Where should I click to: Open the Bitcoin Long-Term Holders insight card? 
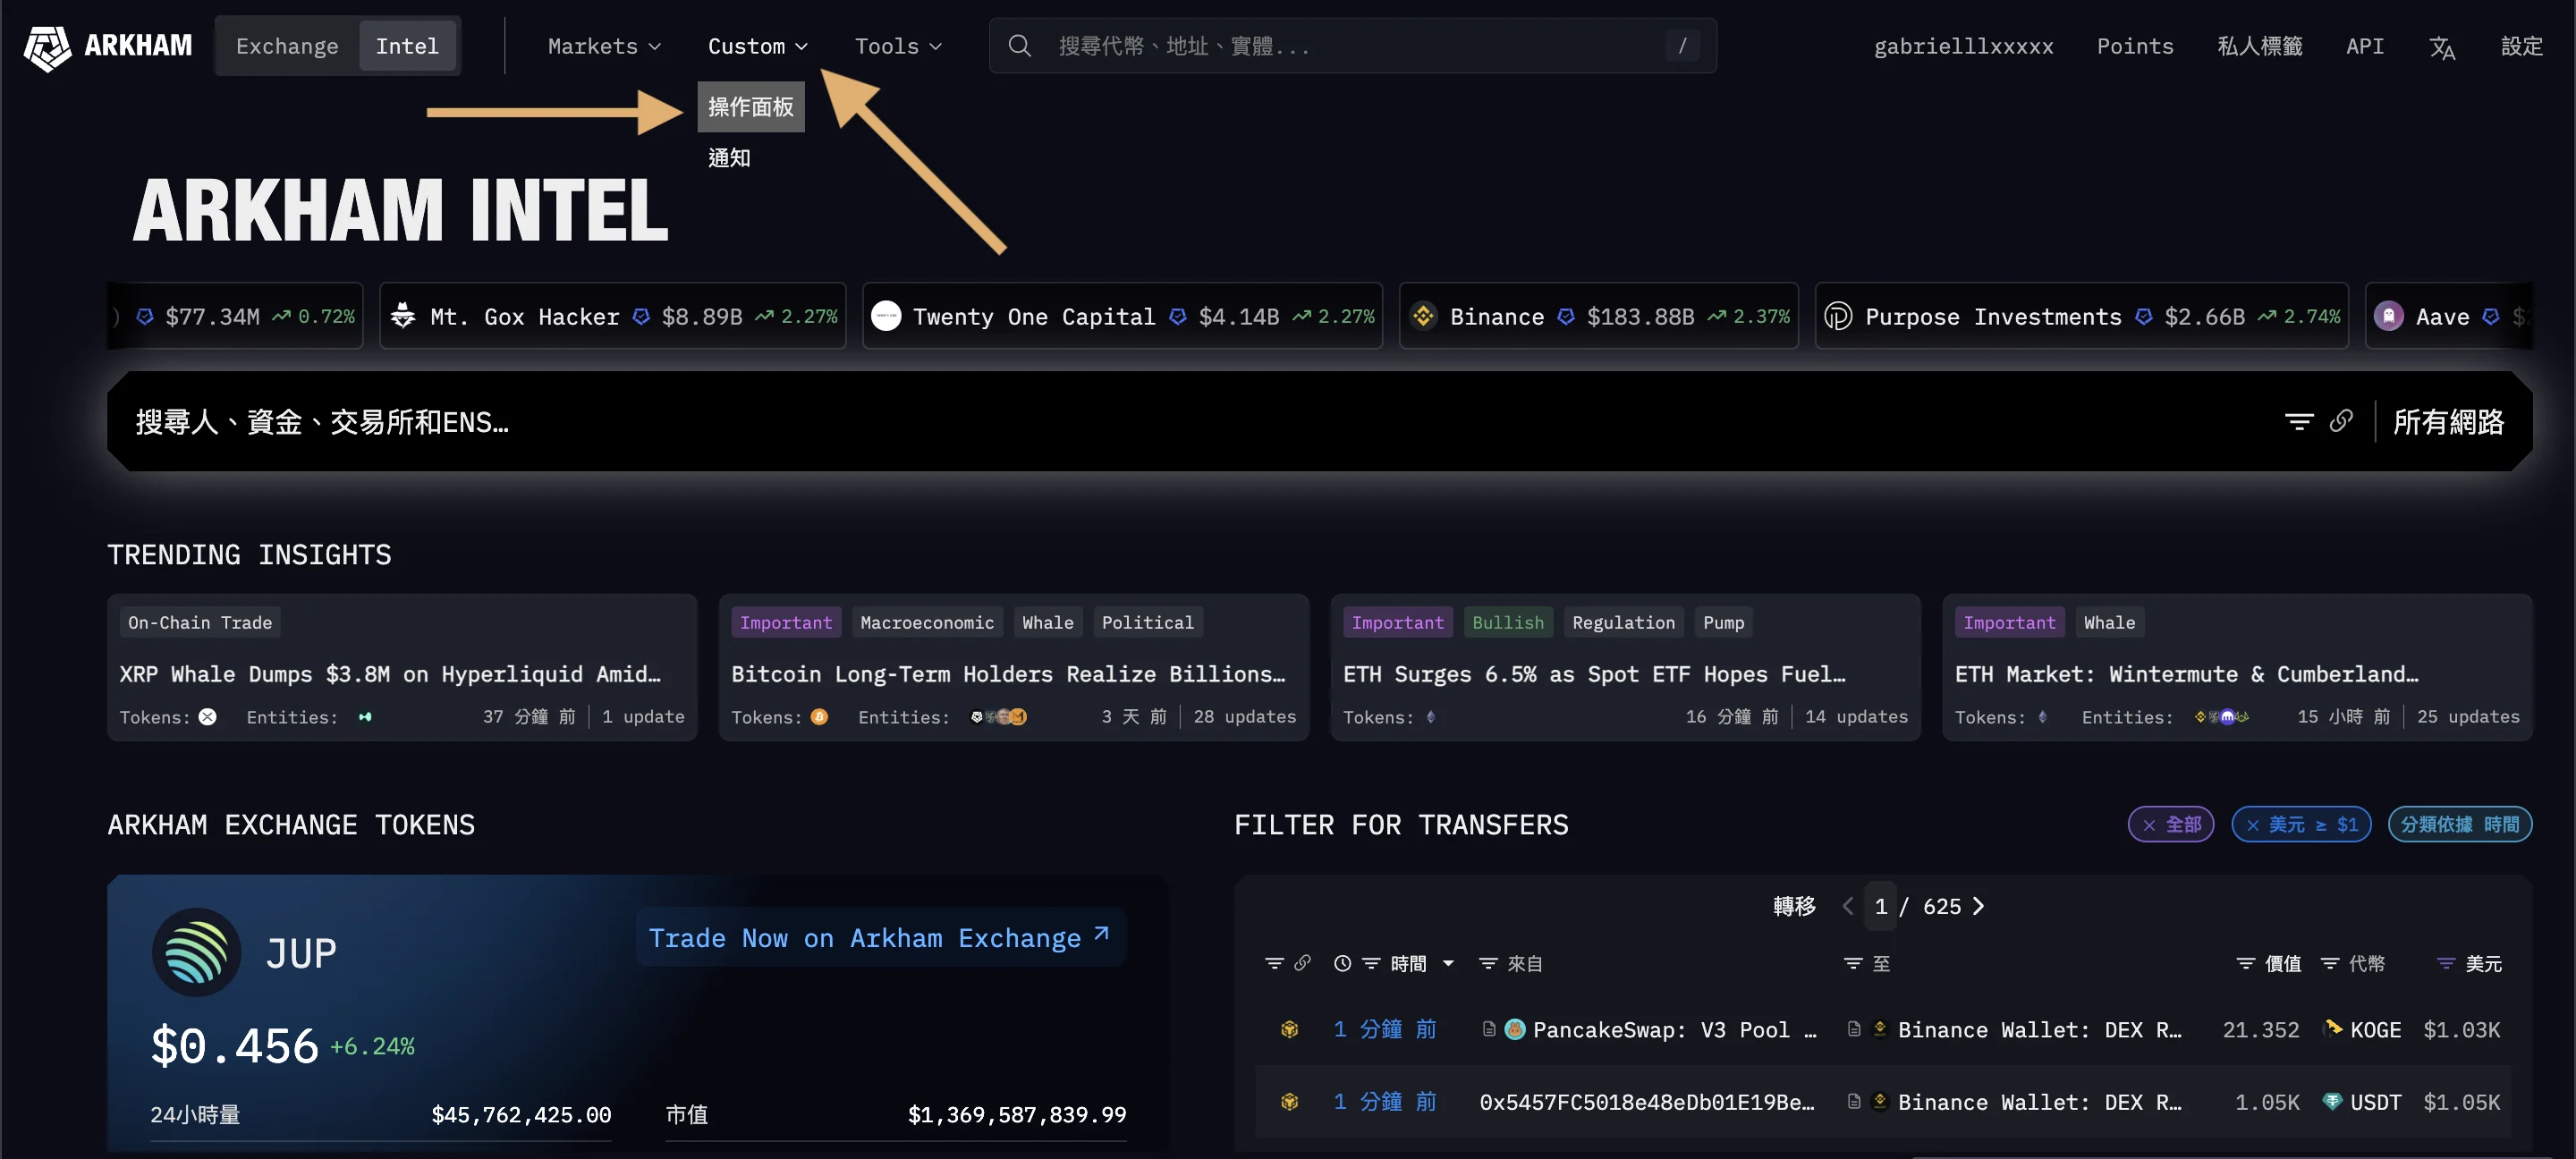[1013, 667]
